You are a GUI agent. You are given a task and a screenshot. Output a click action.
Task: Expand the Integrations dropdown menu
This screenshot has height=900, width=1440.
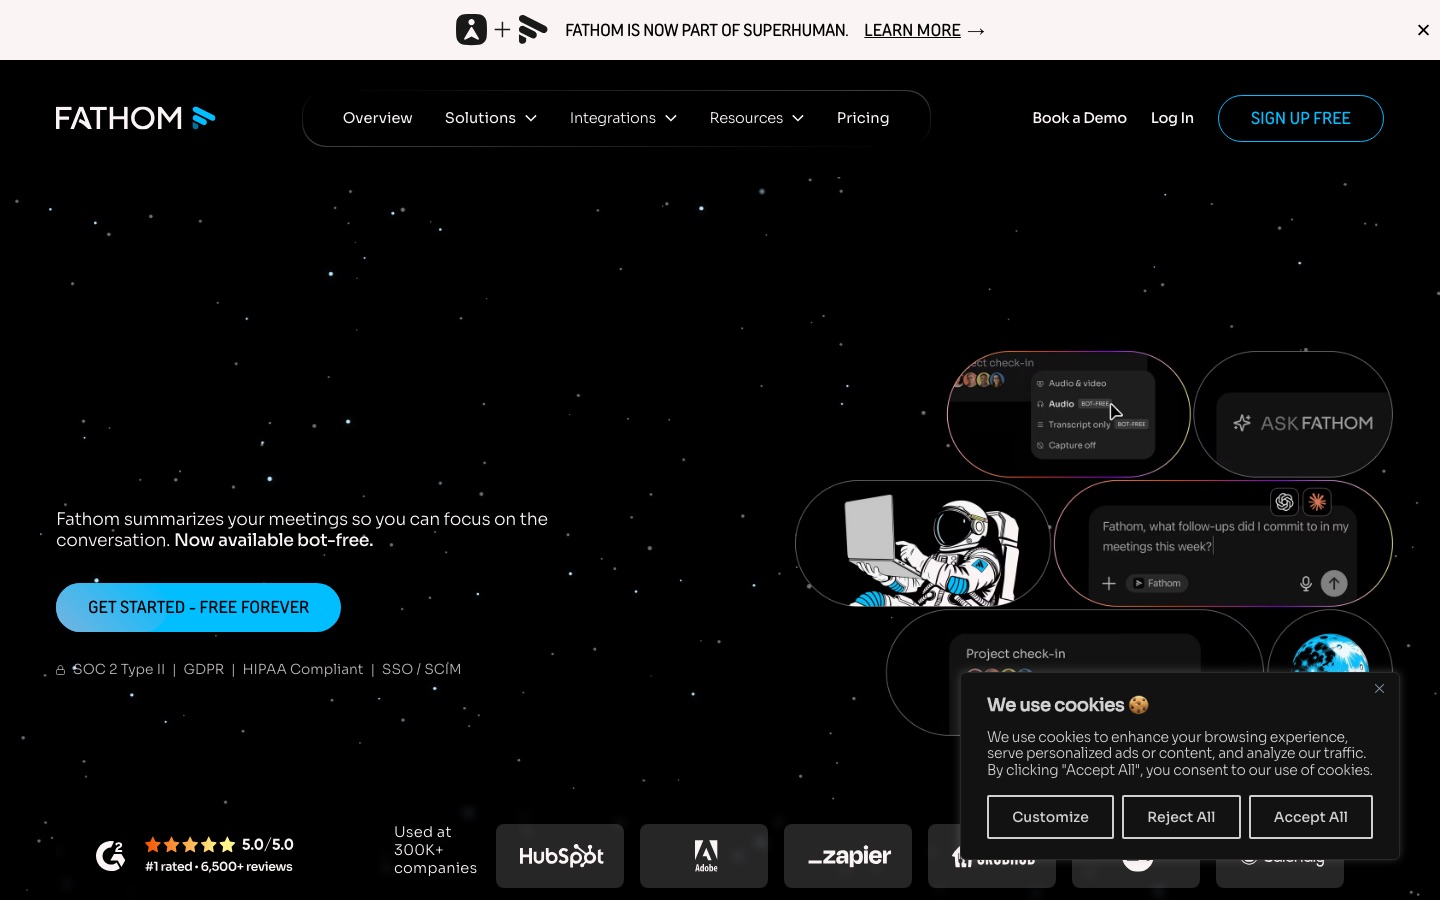[x=623, y=118]
